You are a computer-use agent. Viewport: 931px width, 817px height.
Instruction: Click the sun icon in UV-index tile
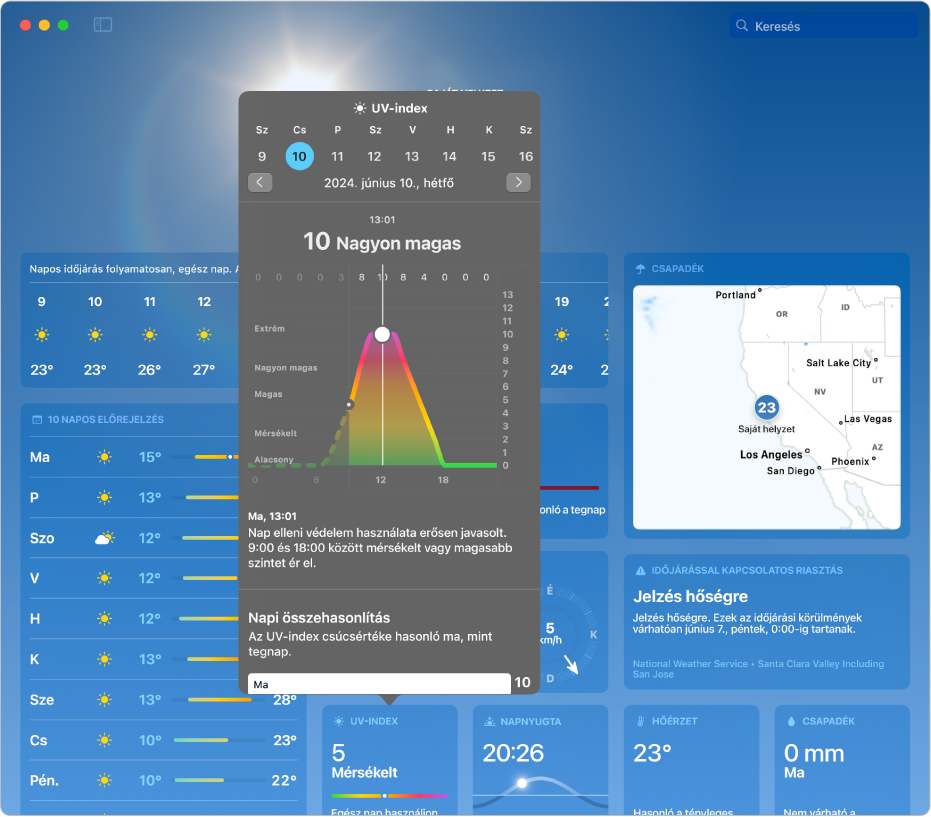338,722
